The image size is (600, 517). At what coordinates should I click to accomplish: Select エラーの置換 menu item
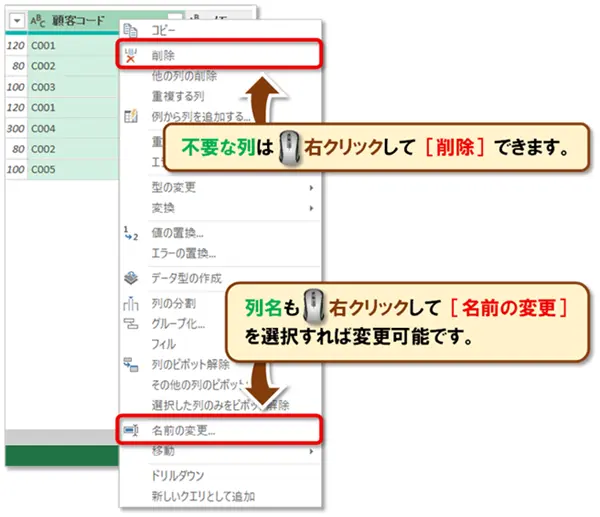(184, 253)
